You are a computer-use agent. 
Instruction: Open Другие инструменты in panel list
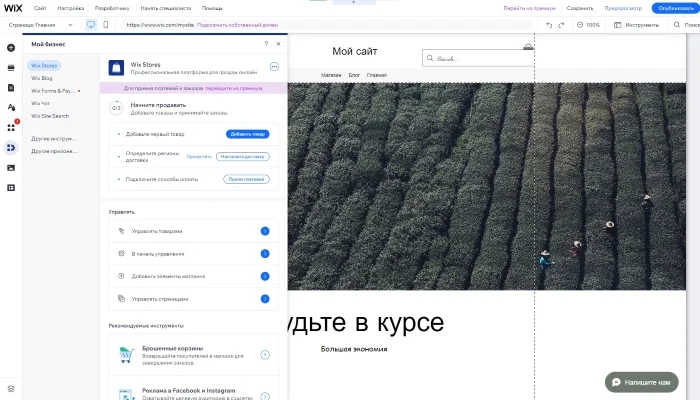[54, 138]
